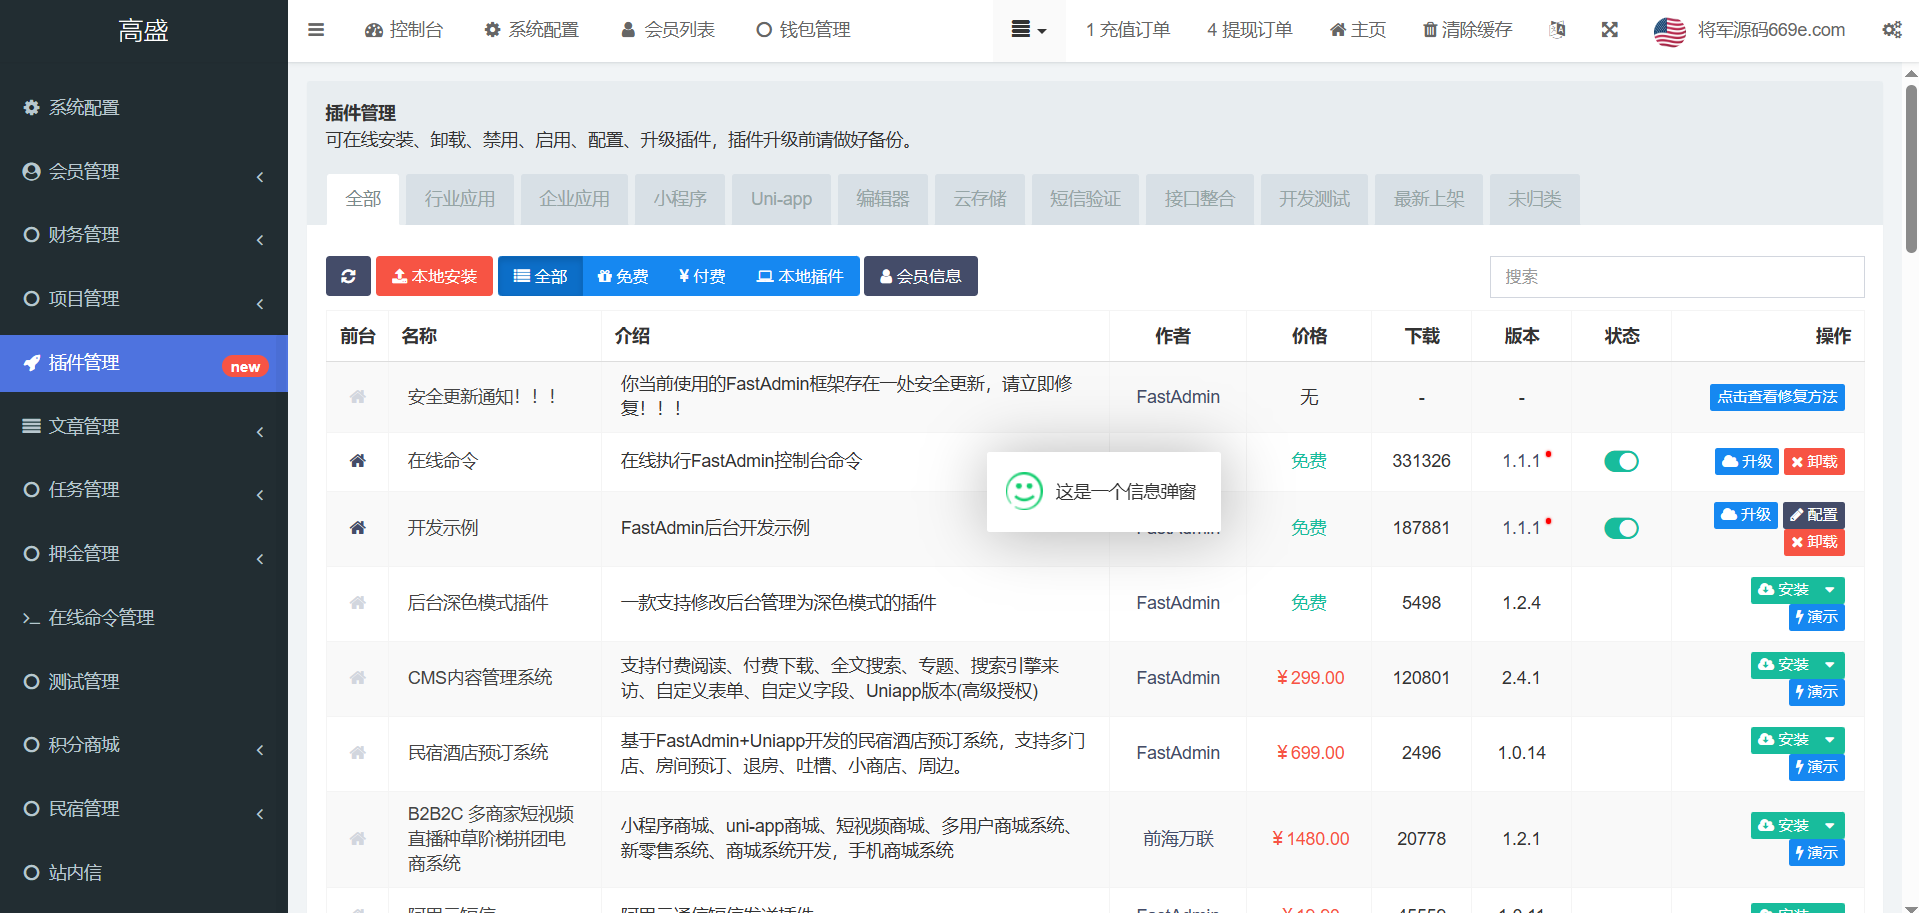Open the top bar list dropdown menu

tap(1028, 30)
